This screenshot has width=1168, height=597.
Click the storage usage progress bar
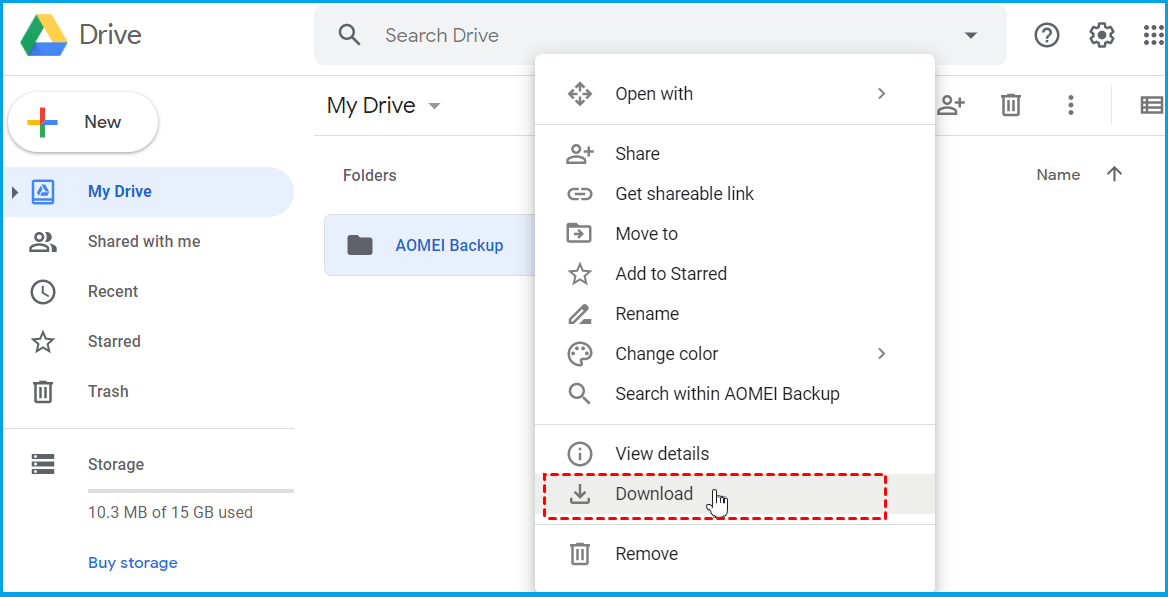pos(190,489)
